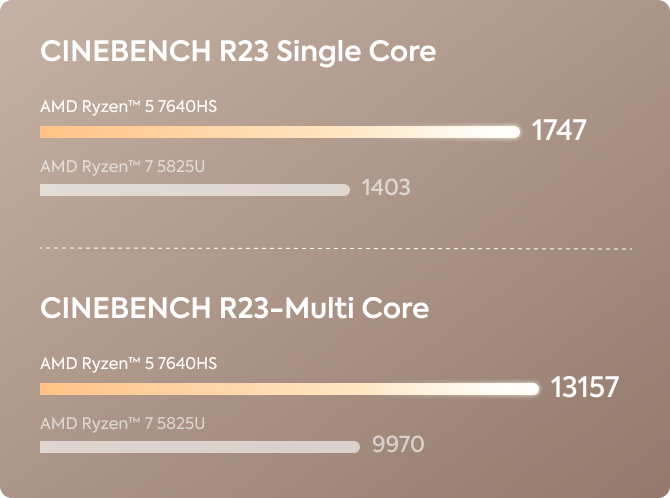Click the orange multi core 7640HS bar
670x498 pixels.
point(290,389)
